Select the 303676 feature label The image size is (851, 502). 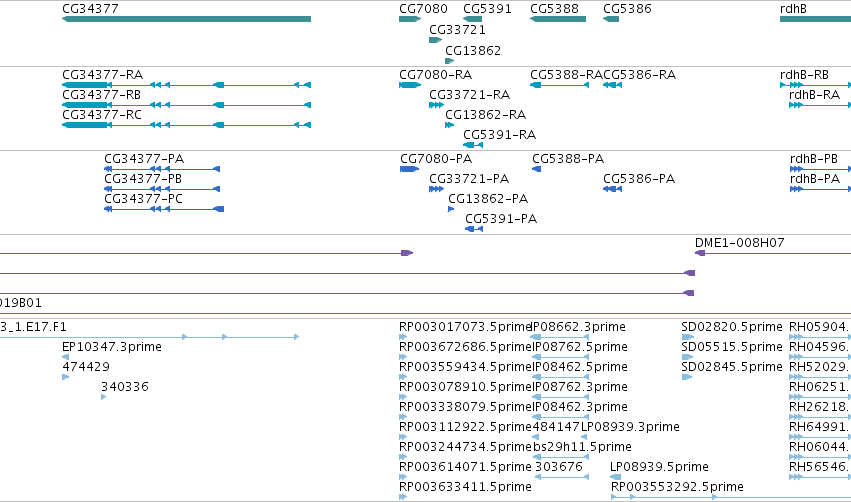point(558,467)
